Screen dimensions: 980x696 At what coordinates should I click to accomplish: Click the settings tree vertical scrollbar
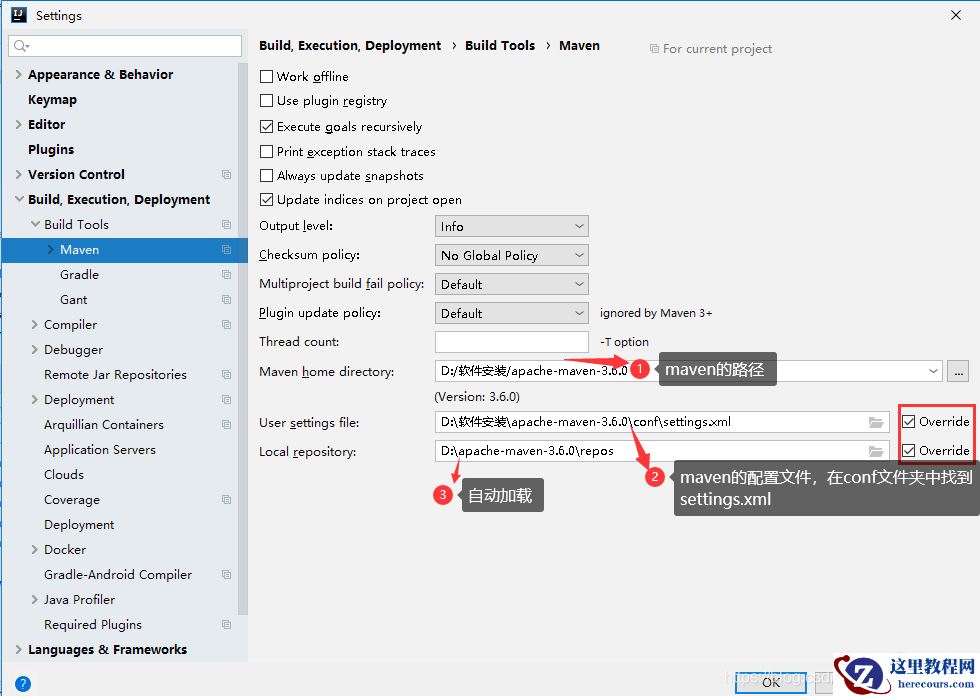point(242,337)
